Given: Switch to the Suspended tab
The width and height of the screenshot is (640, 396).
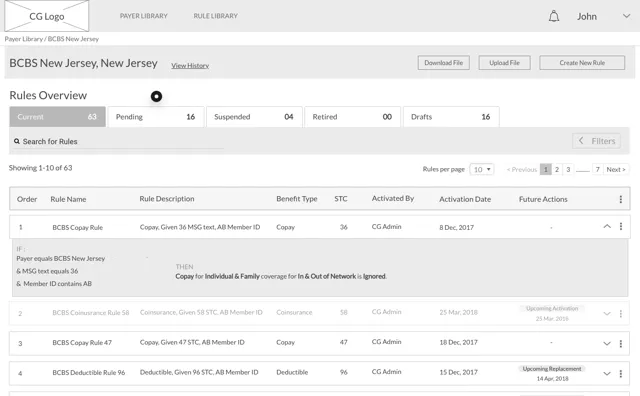Looking at the screenshot, I should pos(254,117).
